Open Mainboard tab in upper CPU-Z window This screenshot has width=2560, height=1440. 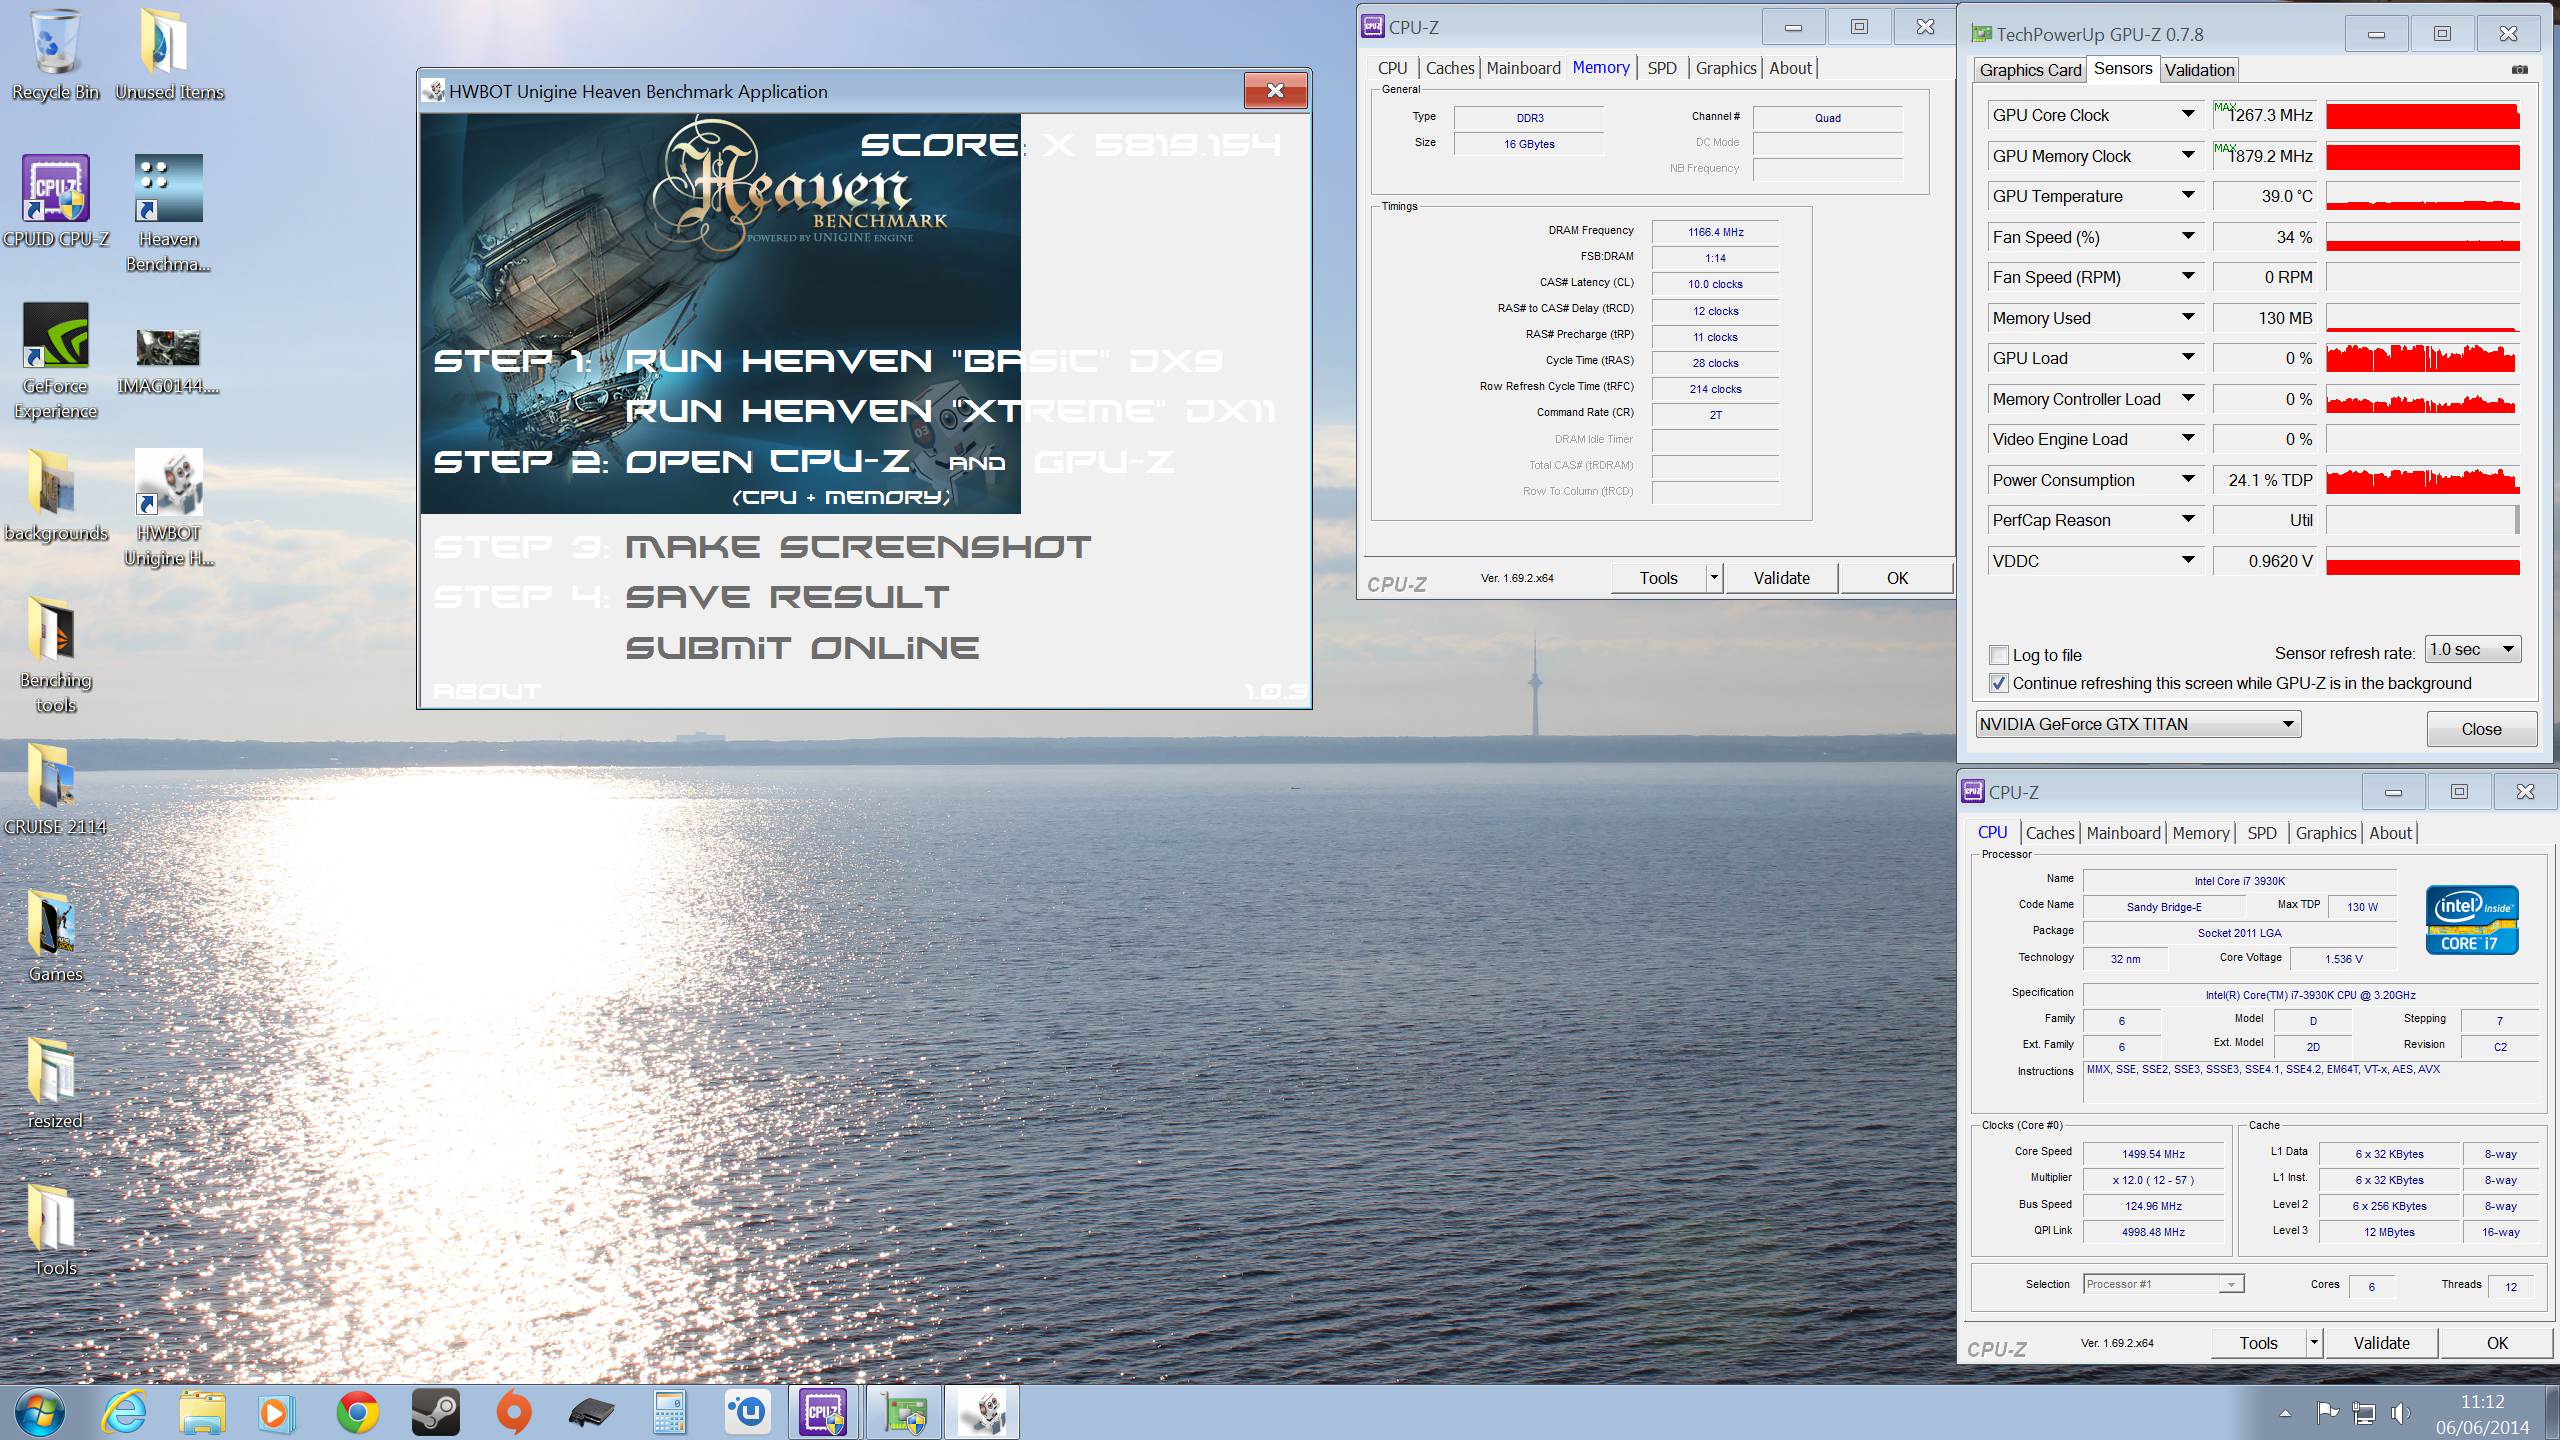[1523, 68]
